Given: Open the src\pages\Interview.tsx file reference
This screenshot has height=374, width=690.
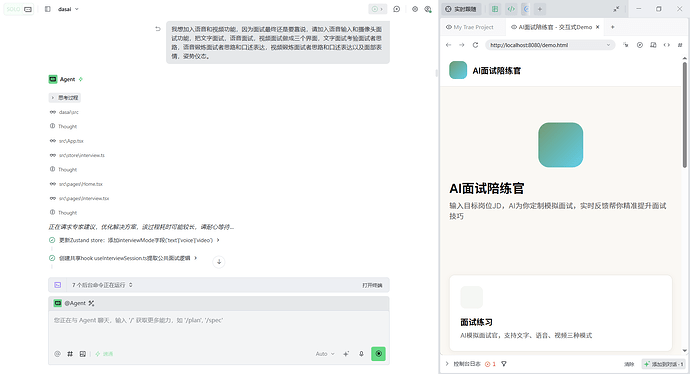Looking at the screenshot, I should point(79,198).
